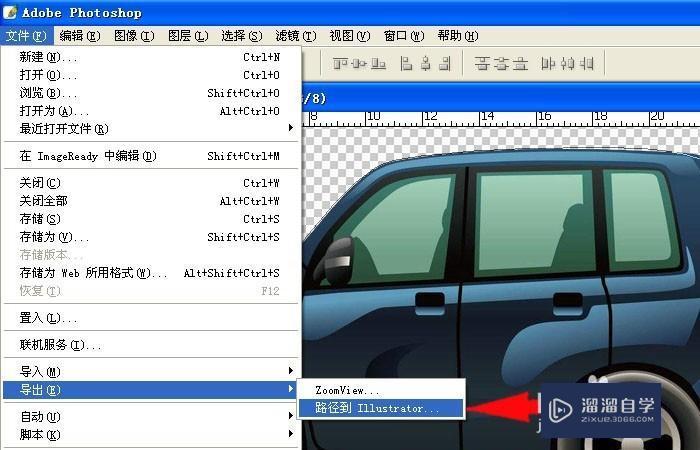The image size is (700, 450).
Task: Choose ZoomView... in the export submenu
Action: [x=381, y=390]
